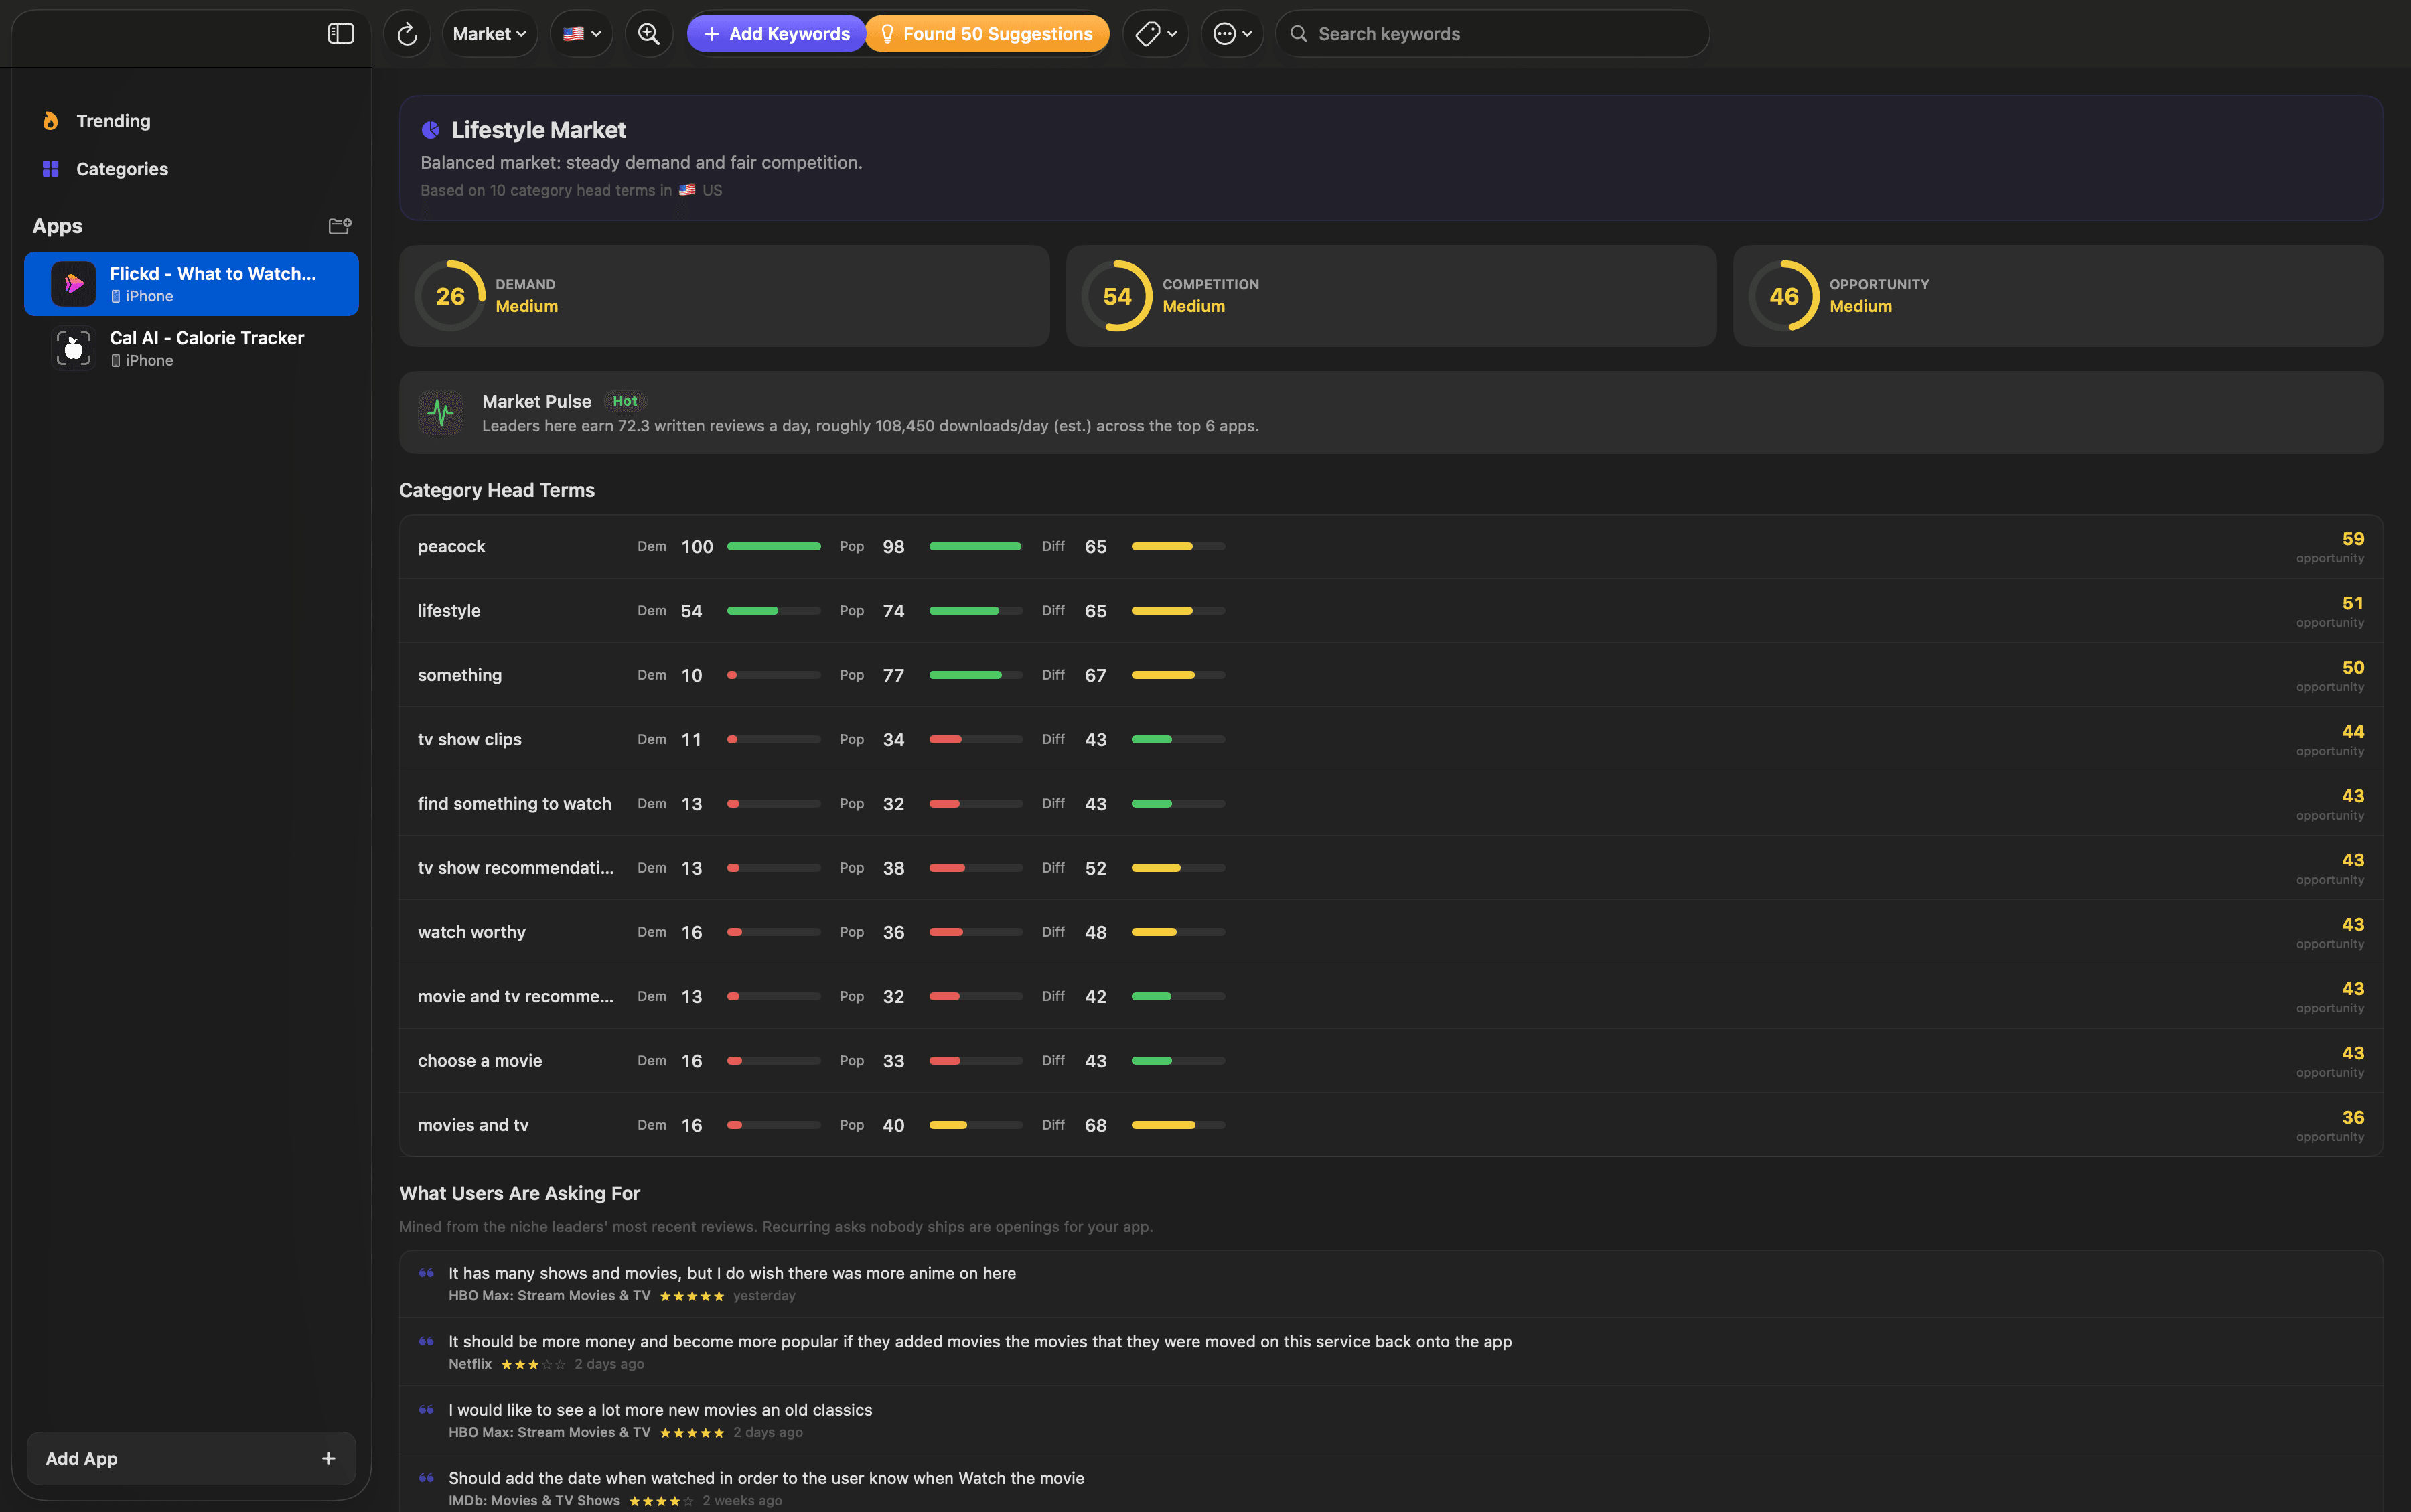This screenshot has height=1512, width=2411.
Task: Open the Market view dropdown
Action: coord(489,34)
